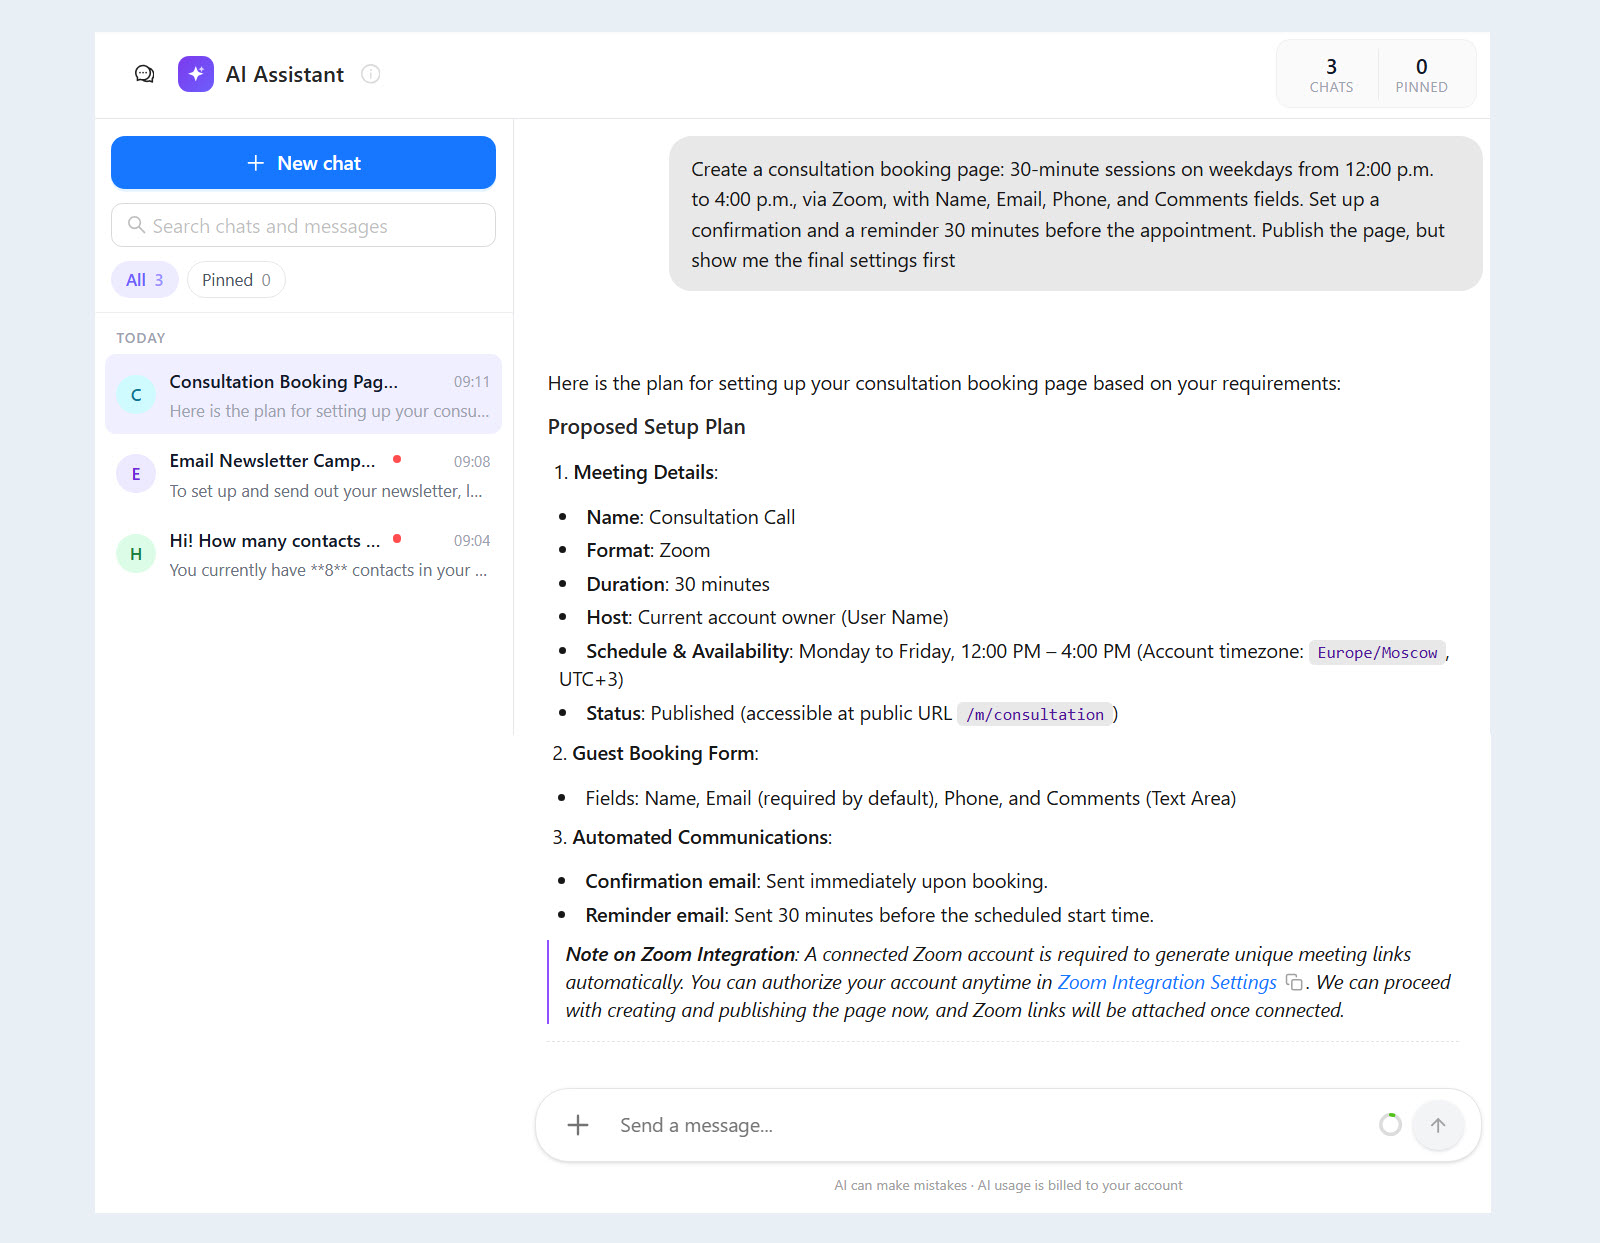Copy the Zoom Integration Settings link icon

tap(1294, 983)
